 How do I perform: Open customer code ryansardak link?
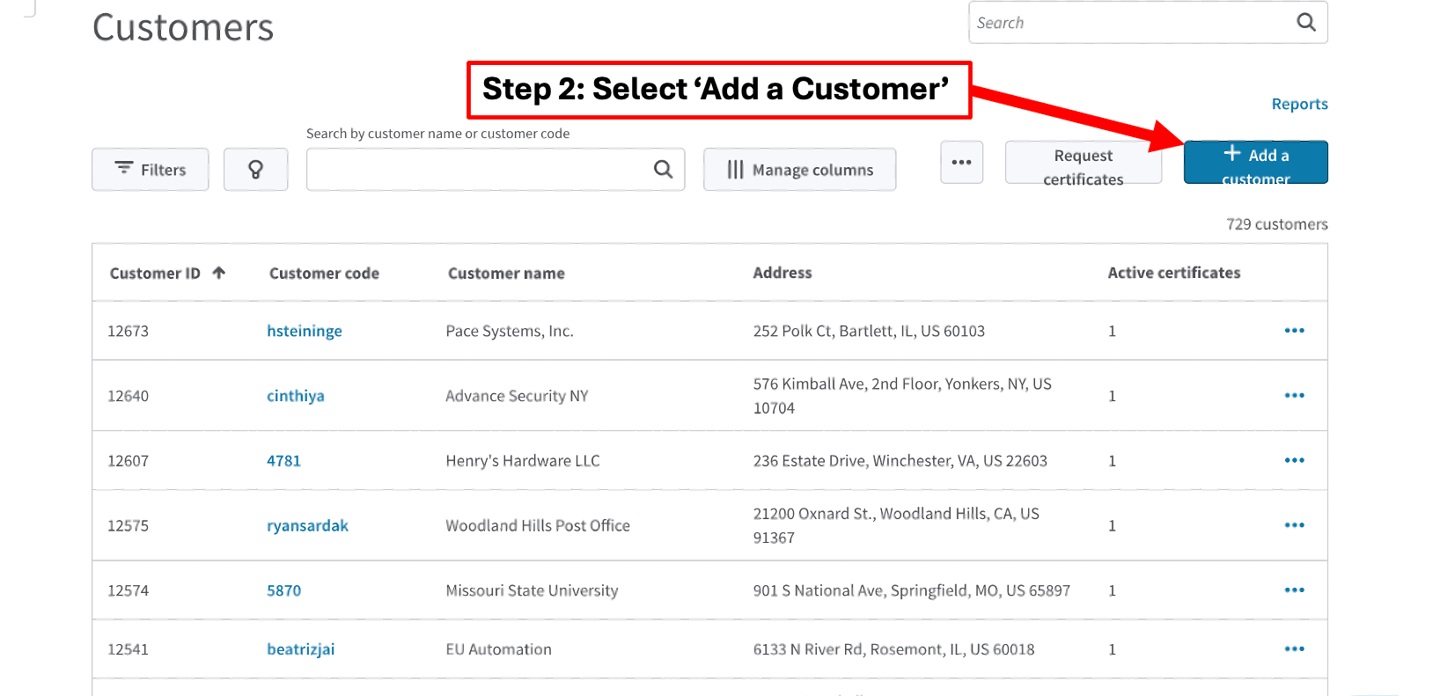pyautogui.click(x=307, y=526)
